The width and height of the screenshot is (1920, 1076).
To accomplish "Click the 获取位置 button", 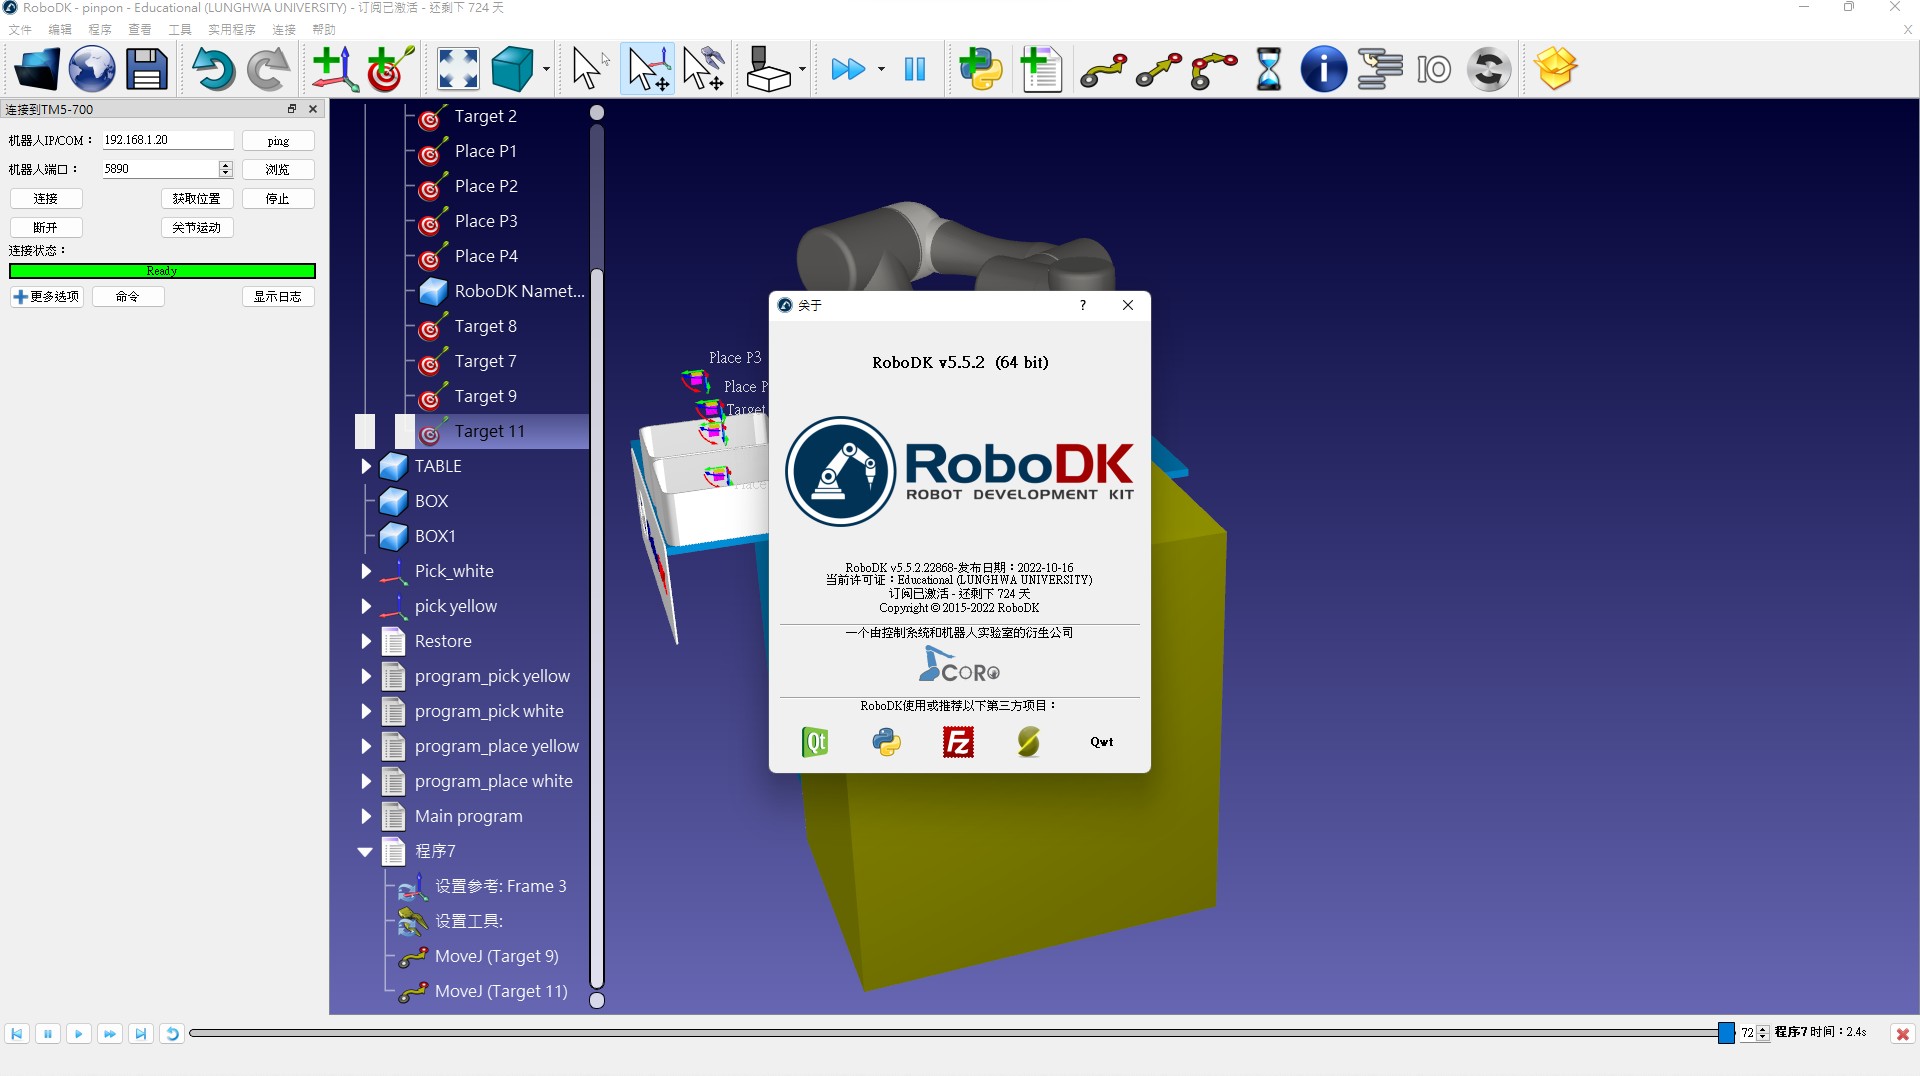I will [196, 199].
